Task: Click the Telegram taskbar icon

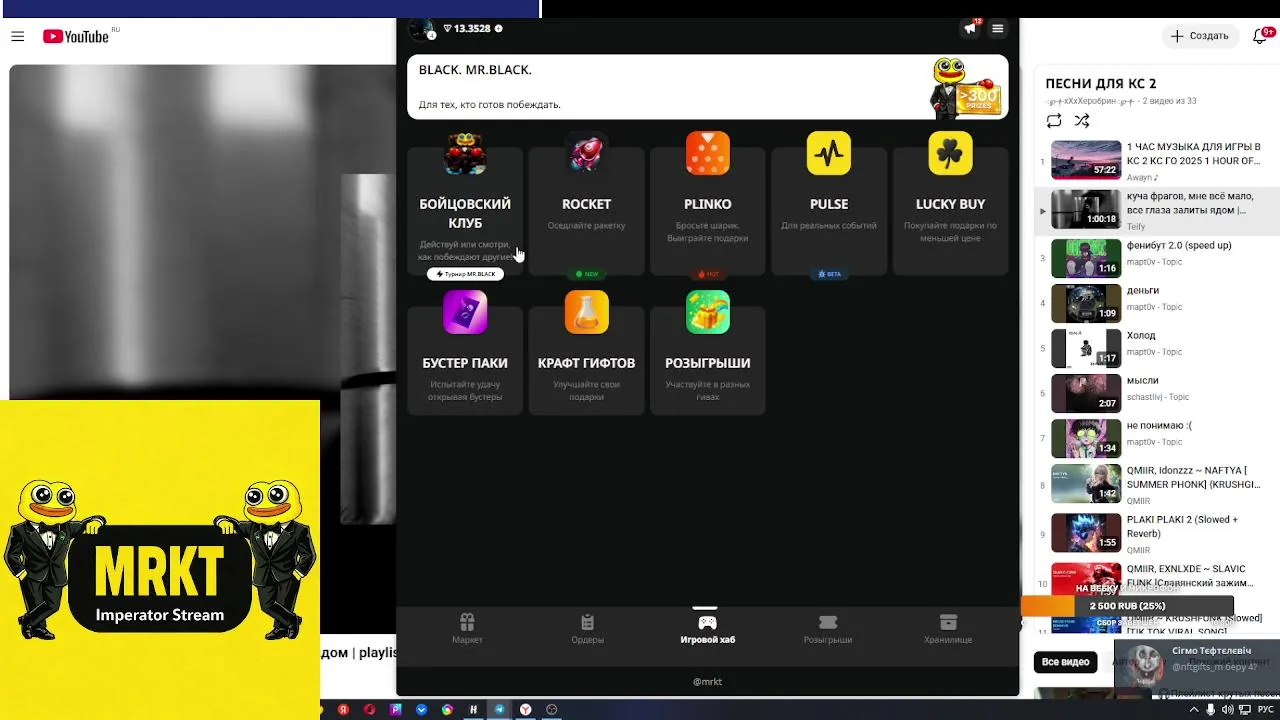Action: click(499, 709)
